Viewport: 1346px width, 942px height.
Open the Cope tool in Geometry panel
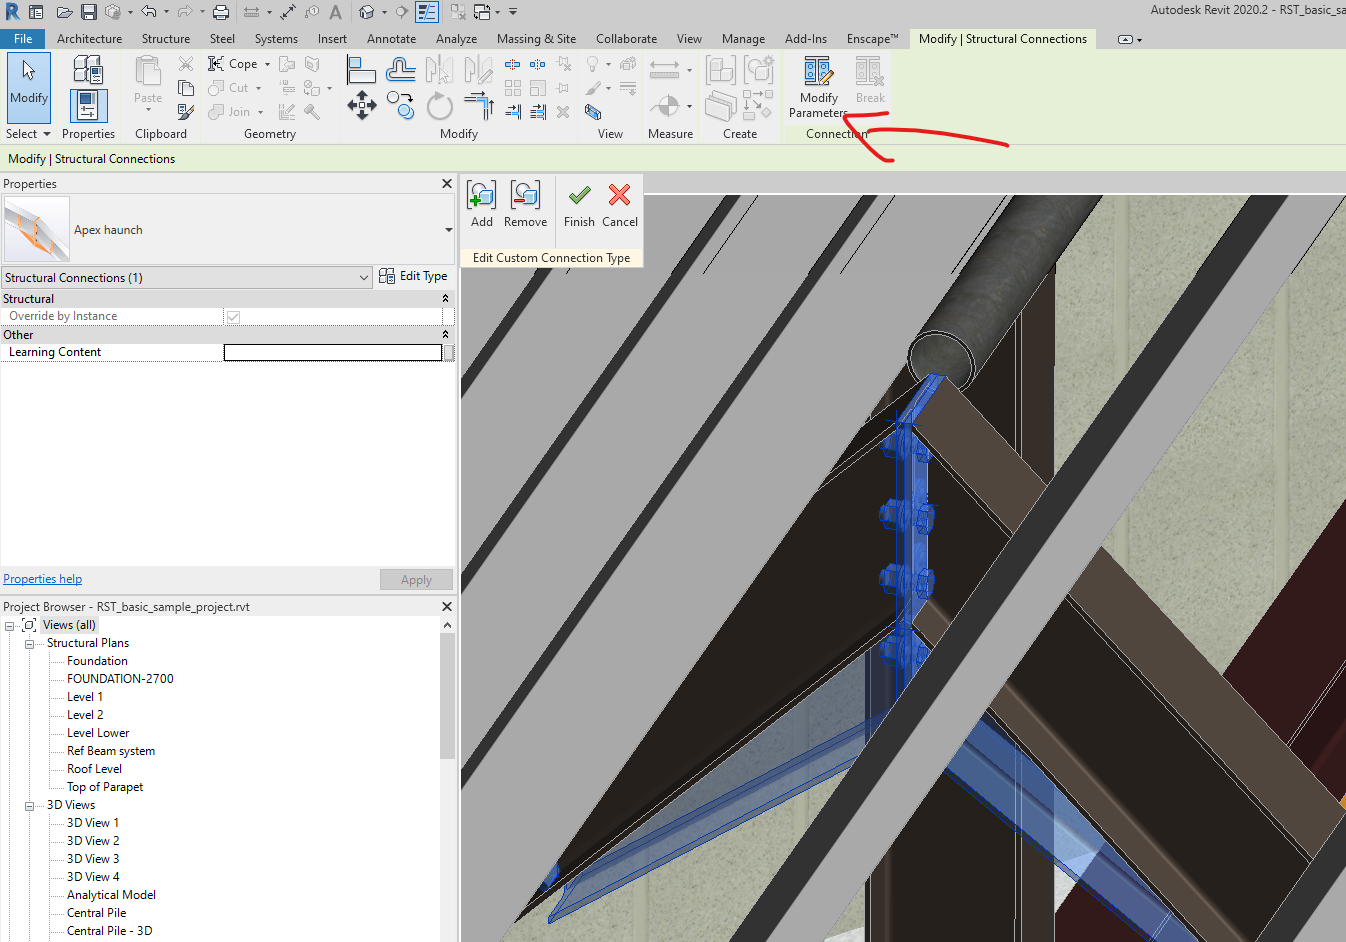232,63
